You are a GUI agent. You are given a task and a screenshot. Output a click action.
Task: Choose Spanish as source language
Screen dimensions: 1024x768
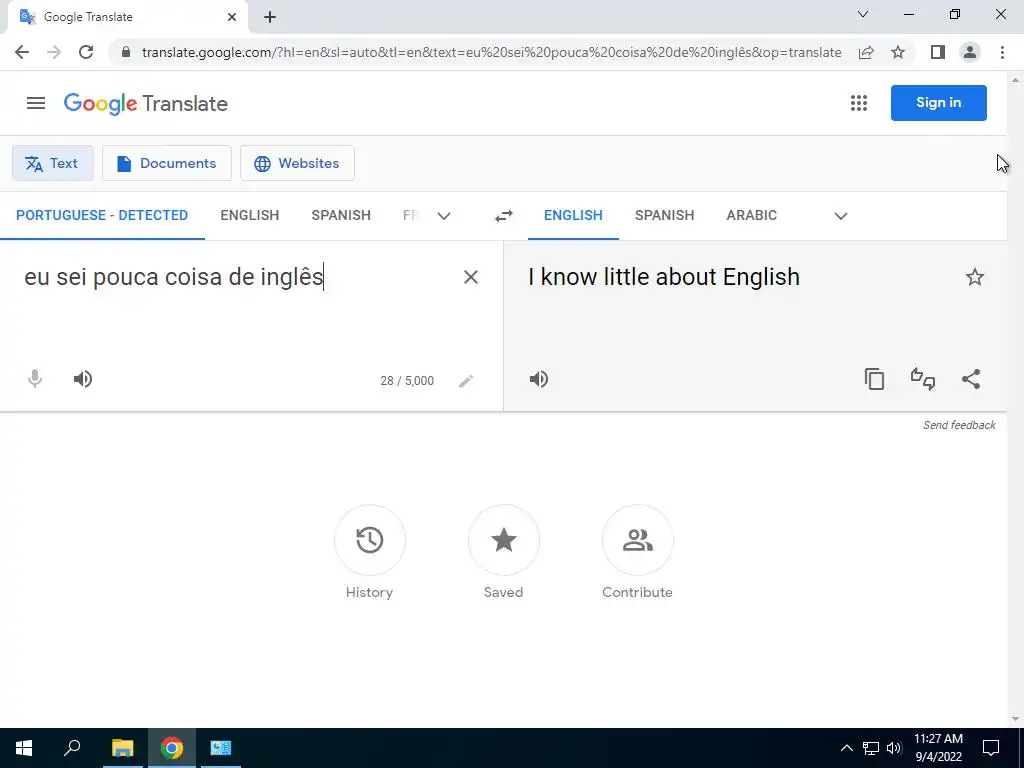(x=341, y=216)
